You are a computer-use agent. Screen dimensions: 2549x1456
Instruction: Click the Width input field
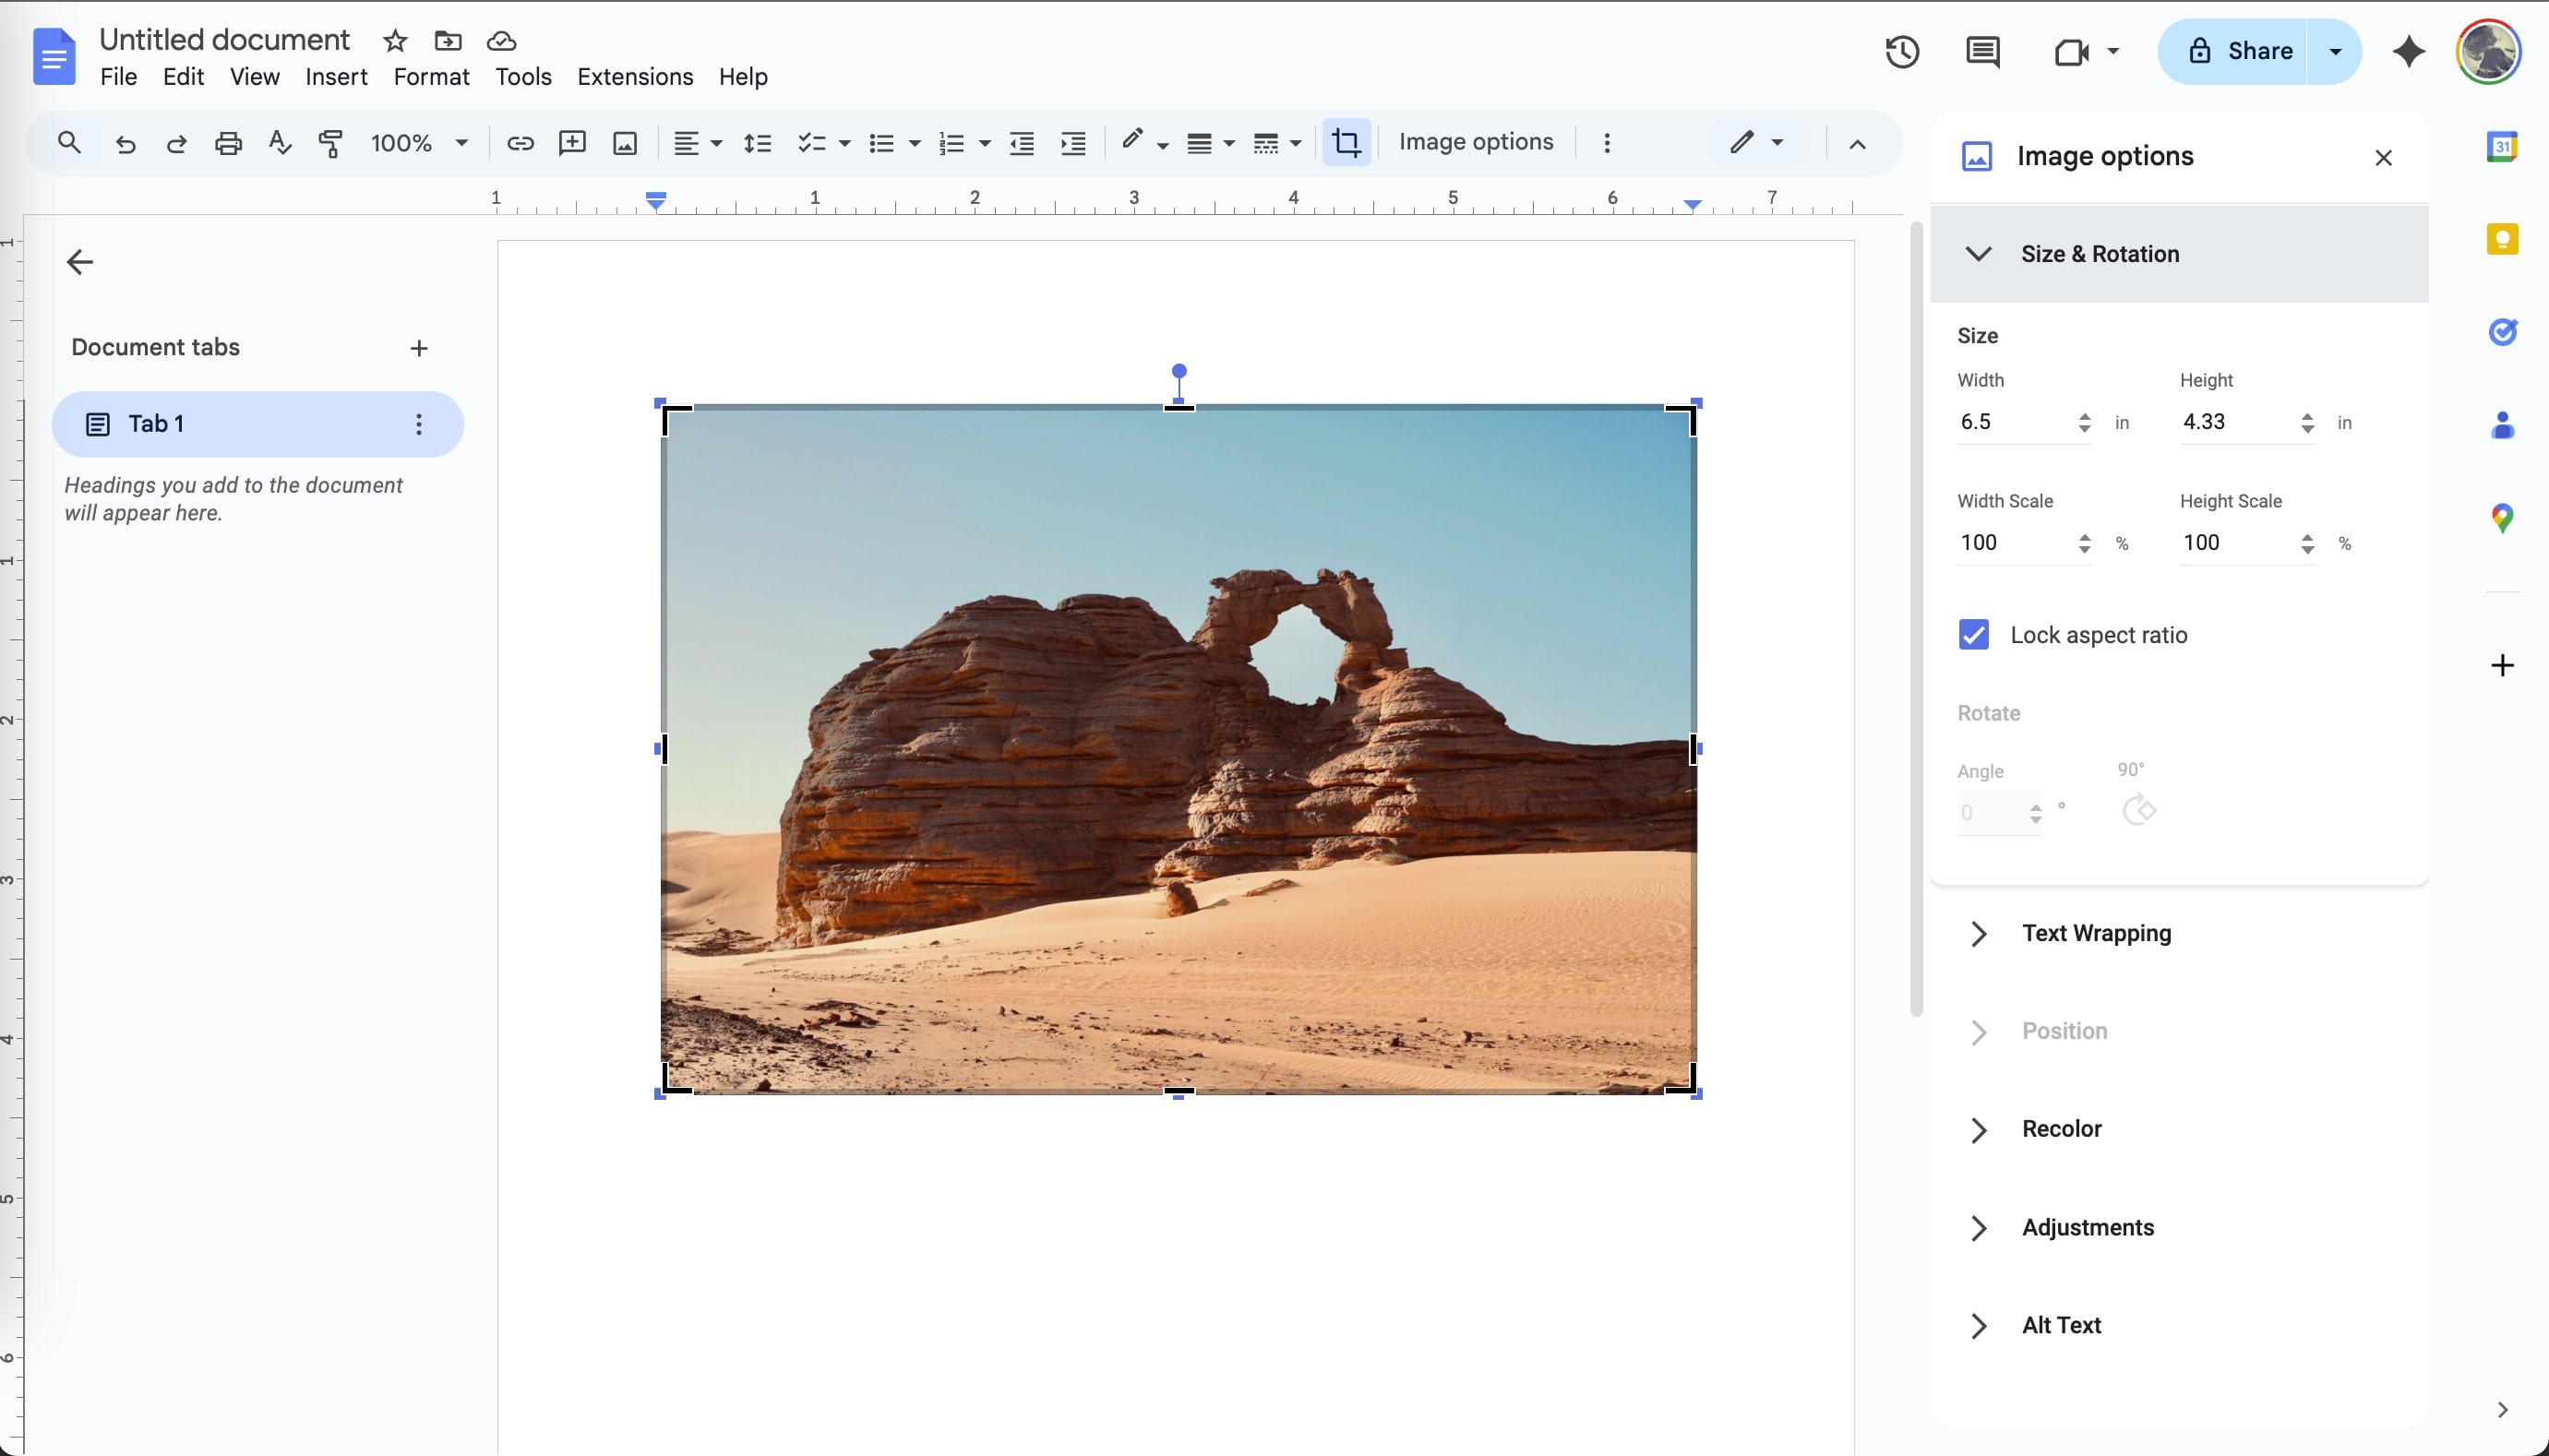(2012, 422)
